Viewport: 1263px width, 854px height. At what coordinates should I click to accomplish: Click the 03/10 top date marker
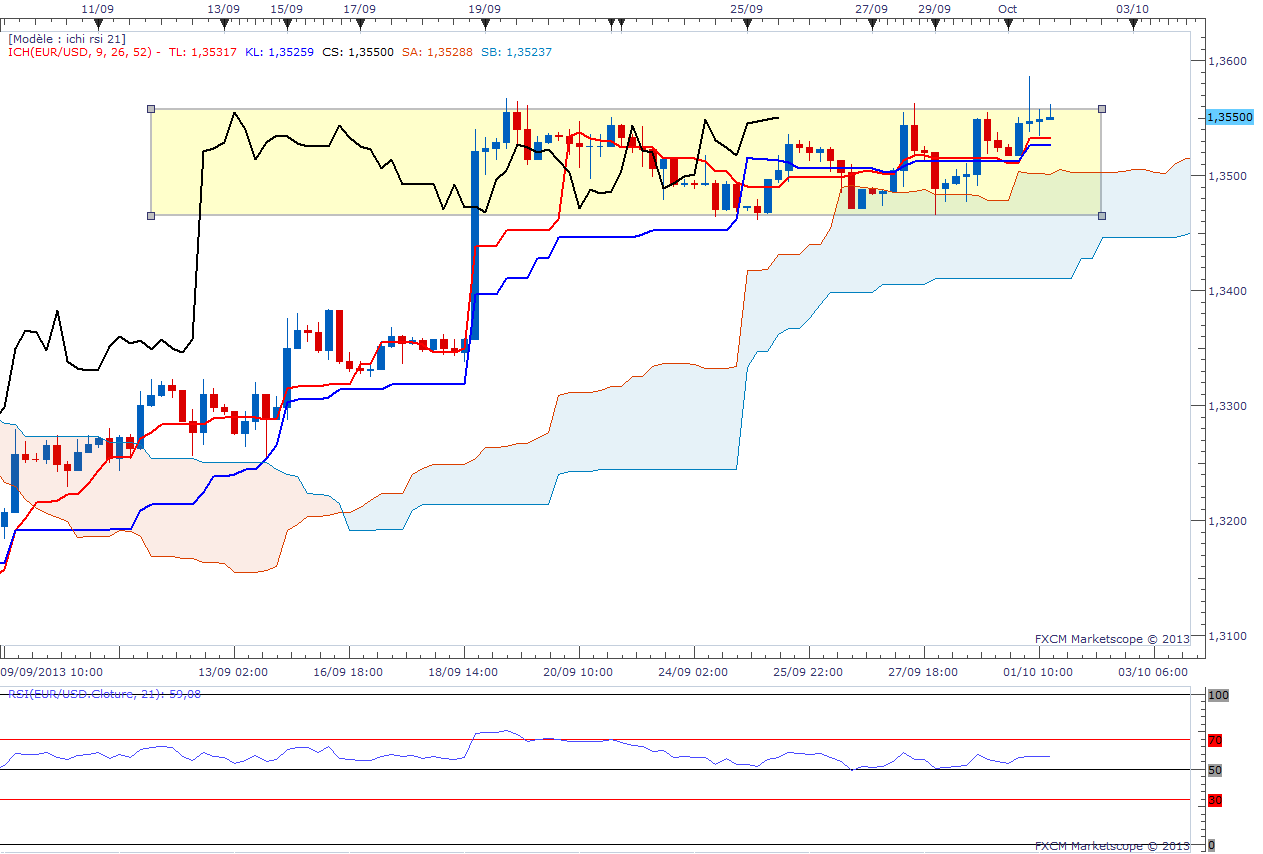[1132, 23]
